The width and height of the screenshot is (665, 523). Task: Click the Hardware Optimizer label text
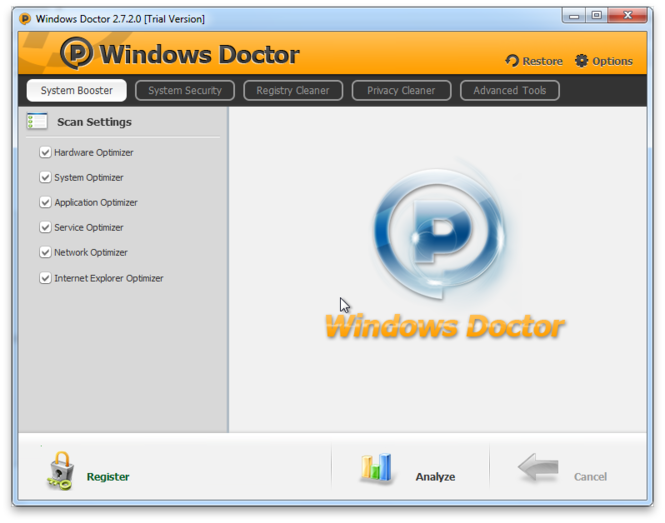coord(94,153)
